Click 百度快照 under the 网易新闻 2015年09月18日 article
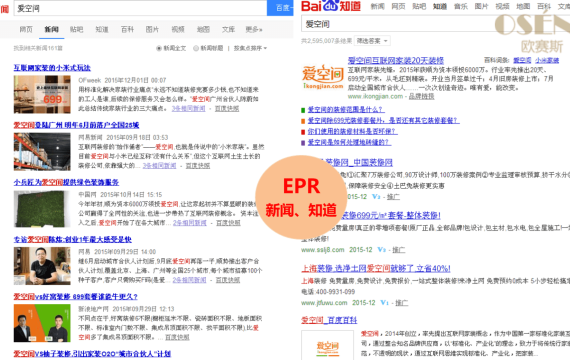This screenshot has height=360, width=570. click(198, 165)
